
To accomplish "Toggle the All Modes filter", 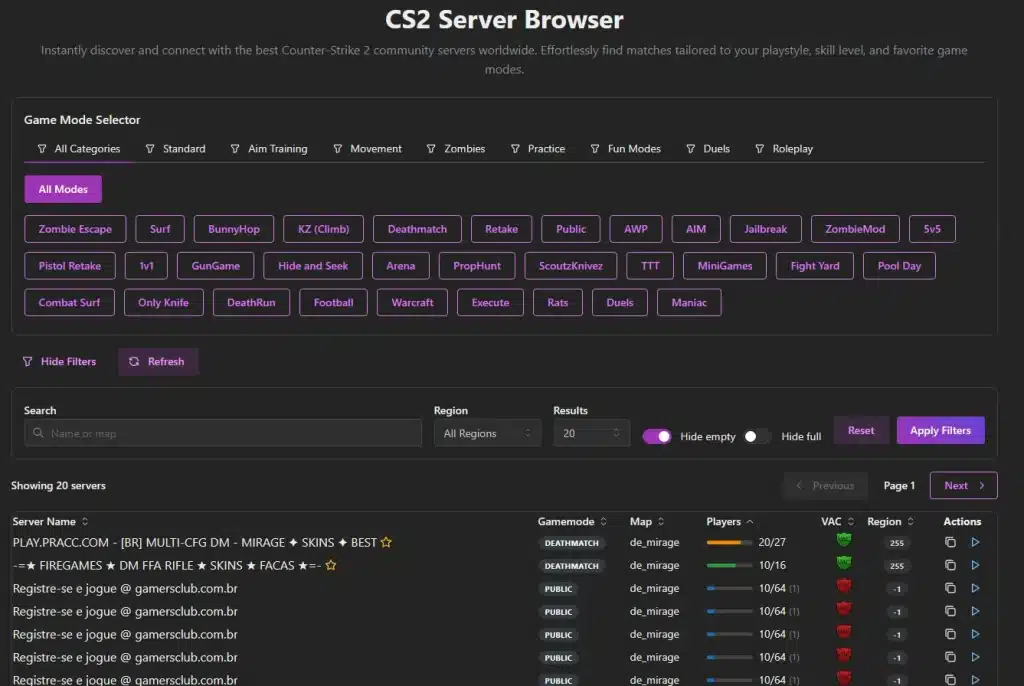I will (62, 188).
